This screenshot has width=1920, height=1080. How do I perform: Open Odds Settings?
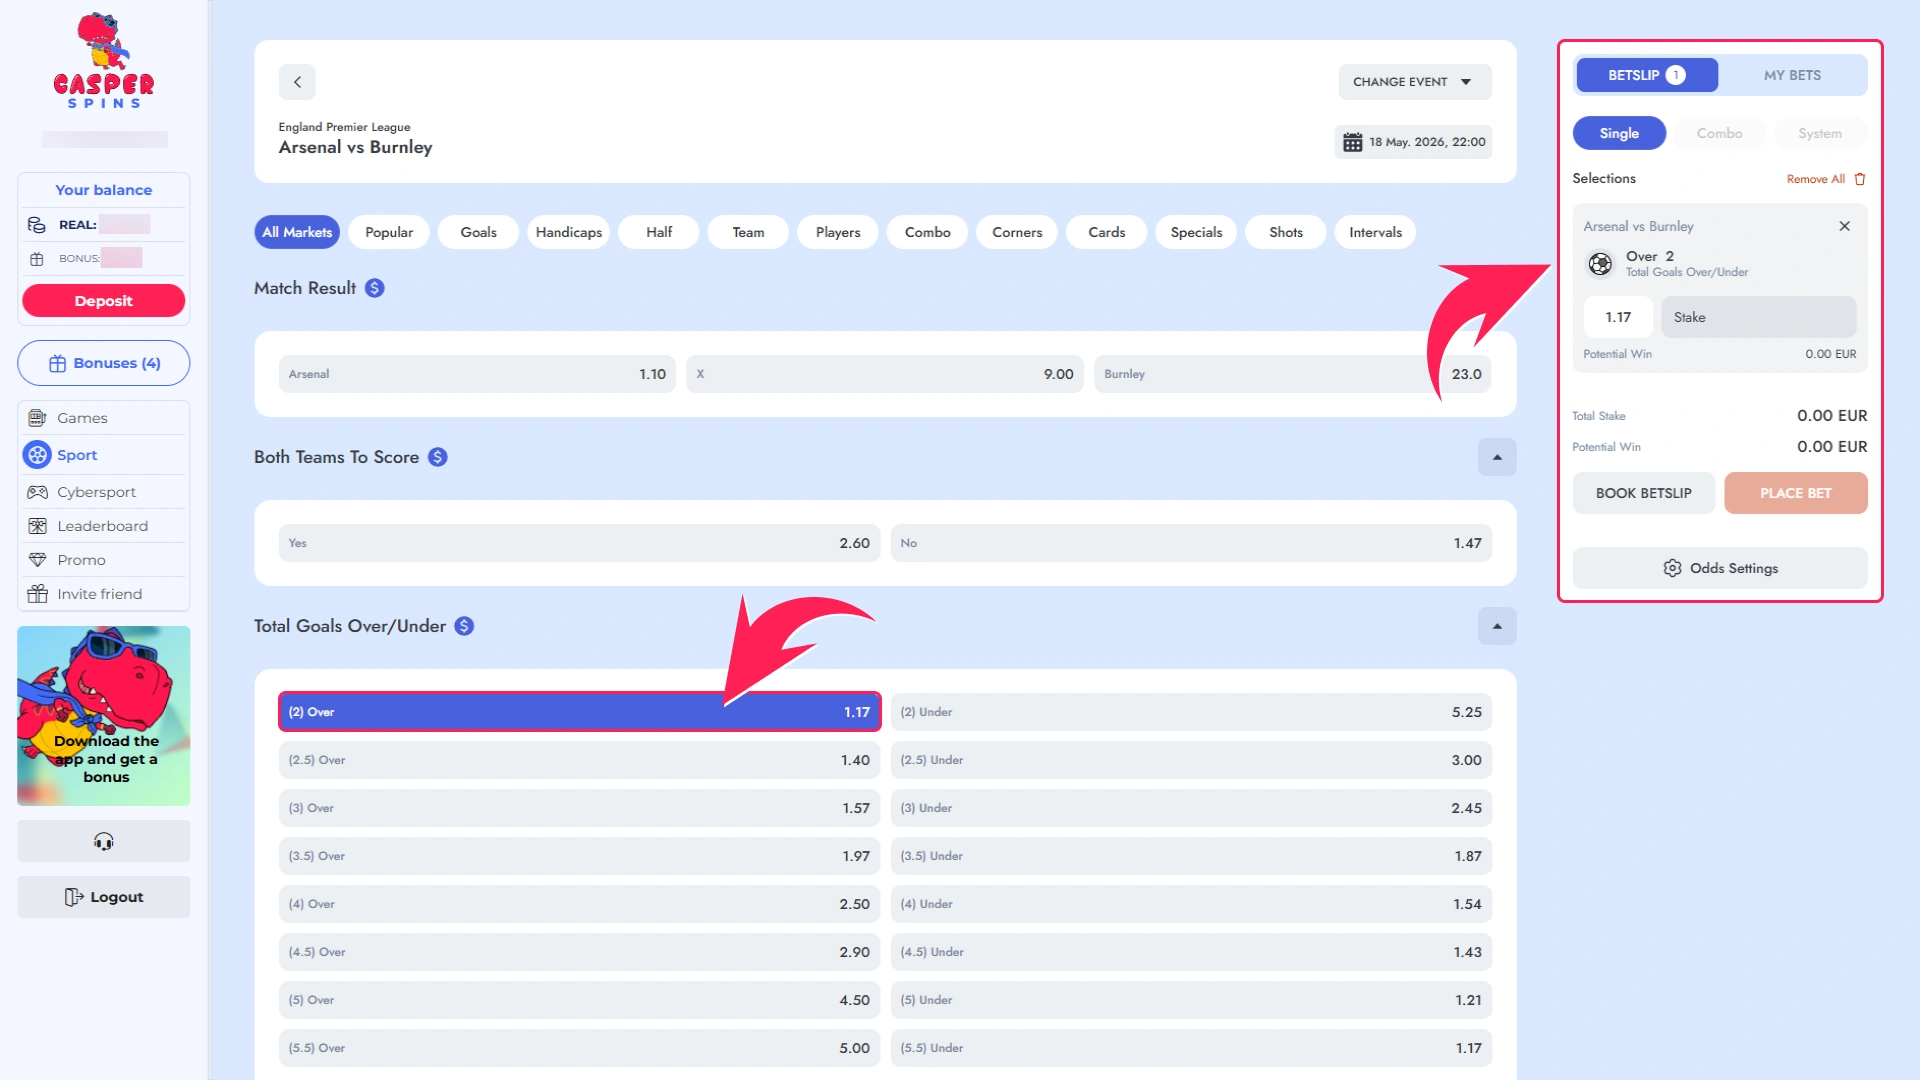pyautogui.click(x=1720, y=568)
